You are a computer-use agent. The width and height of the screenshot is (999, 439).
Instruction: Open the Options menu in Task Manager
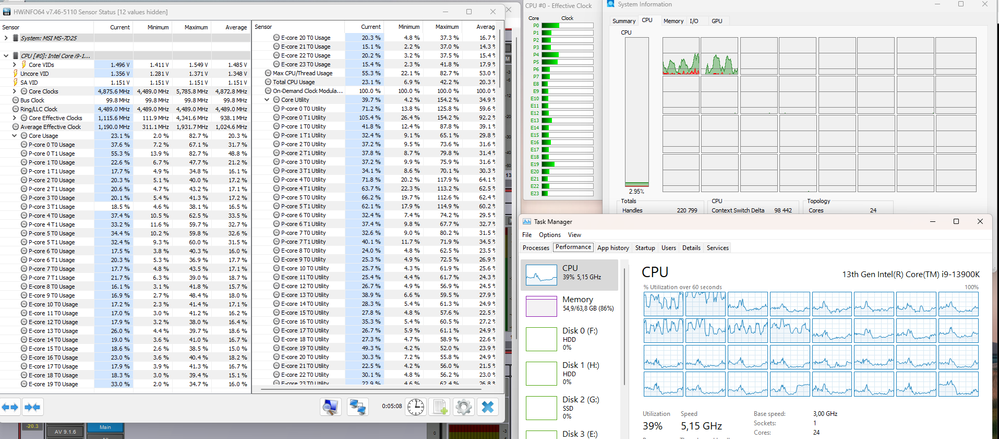[549, 235]
